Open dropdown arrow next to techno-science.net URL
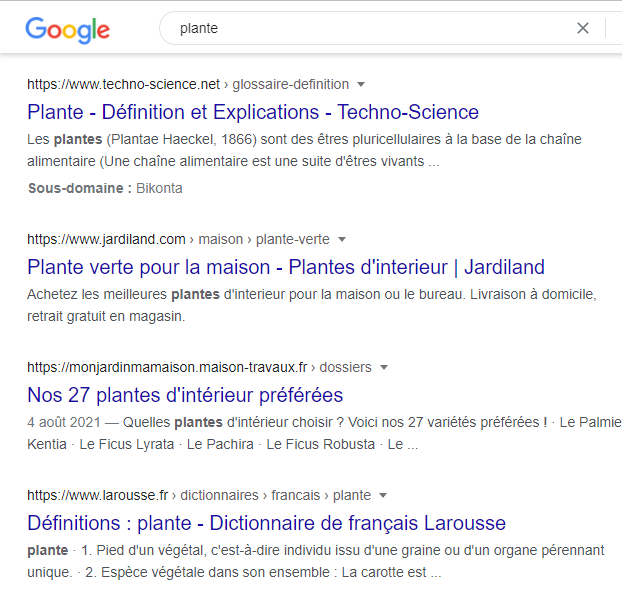The width and height of the screenshot is (622, 599). 361,84
